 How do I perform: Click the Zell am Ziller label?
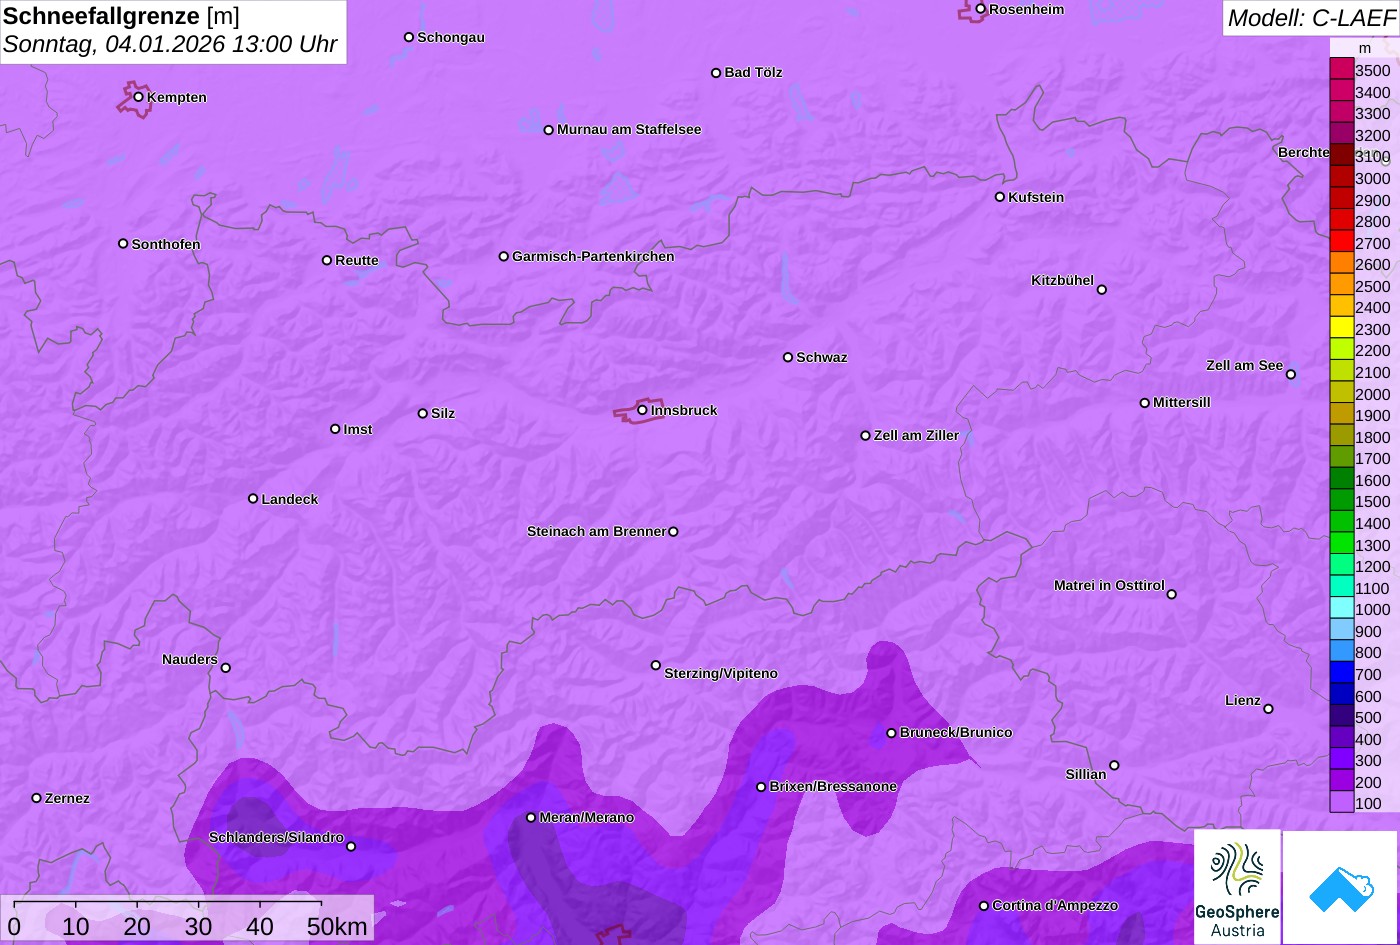(x=916, y=435)
